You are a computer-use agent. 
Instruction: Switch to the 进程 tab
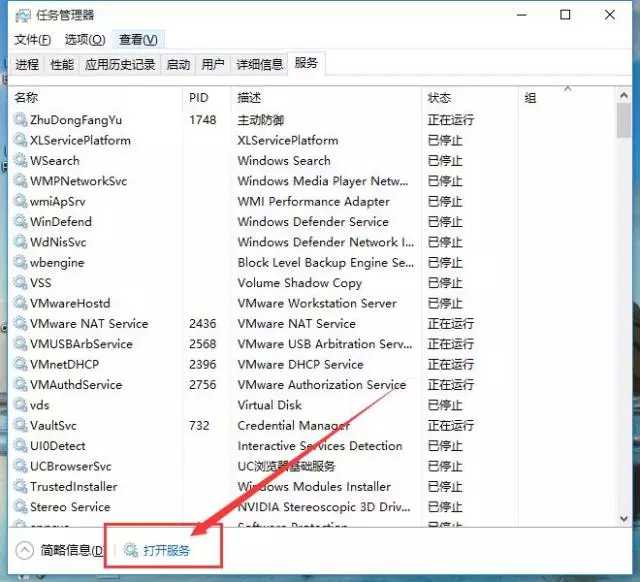pyautogui.click(x=27, y=65)
